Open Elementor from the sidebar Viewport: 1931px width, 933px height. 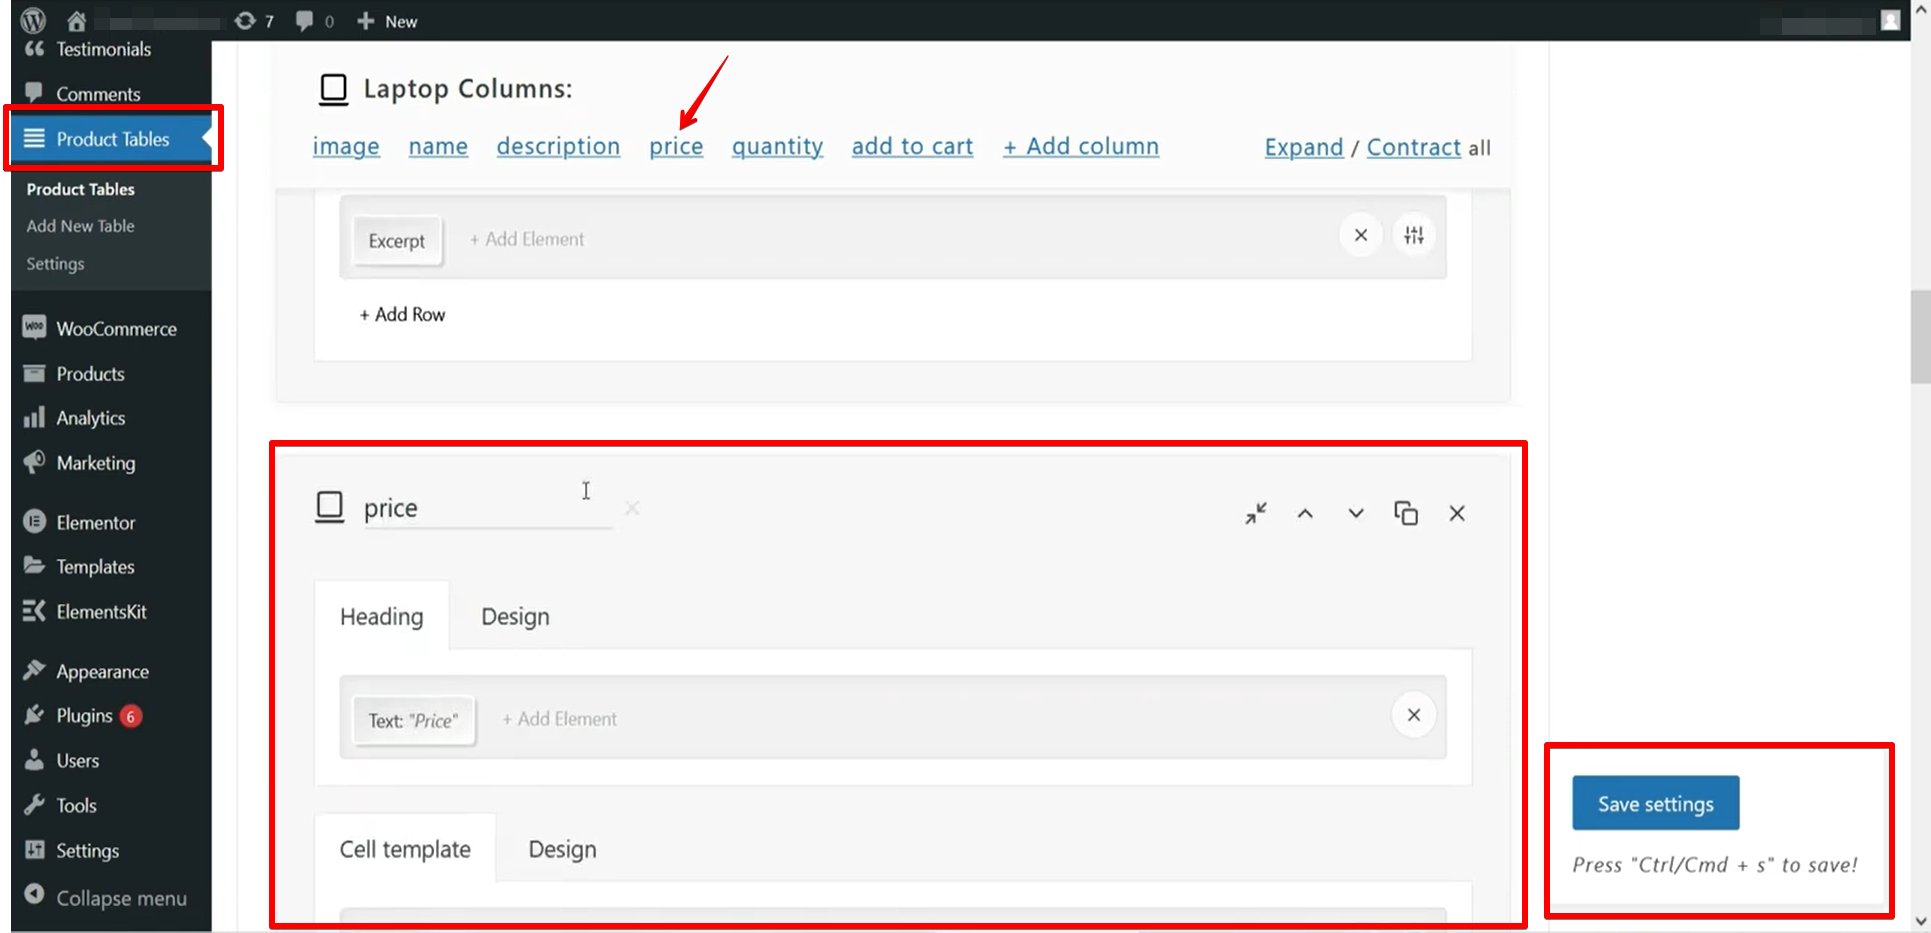tap(95, 522)
